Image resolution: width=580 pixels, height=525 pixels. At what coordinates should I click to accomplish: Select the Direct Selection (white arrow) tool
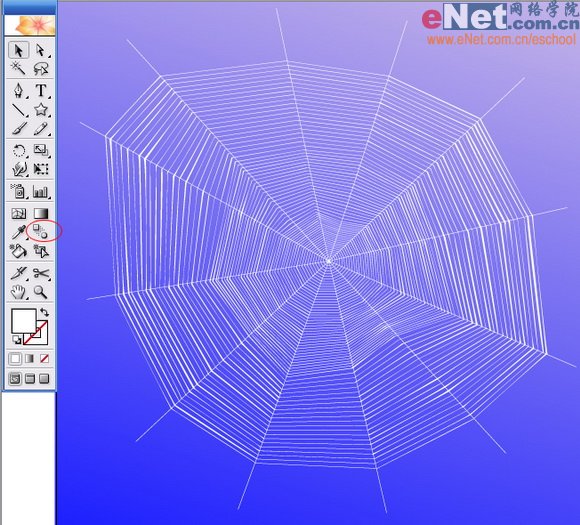(x=41, y=50)
